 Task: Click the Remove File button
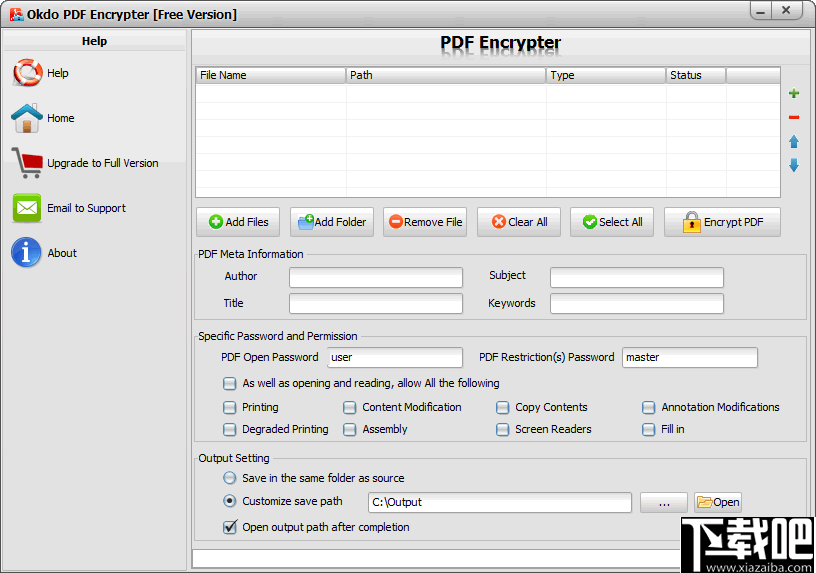point(425,222)
